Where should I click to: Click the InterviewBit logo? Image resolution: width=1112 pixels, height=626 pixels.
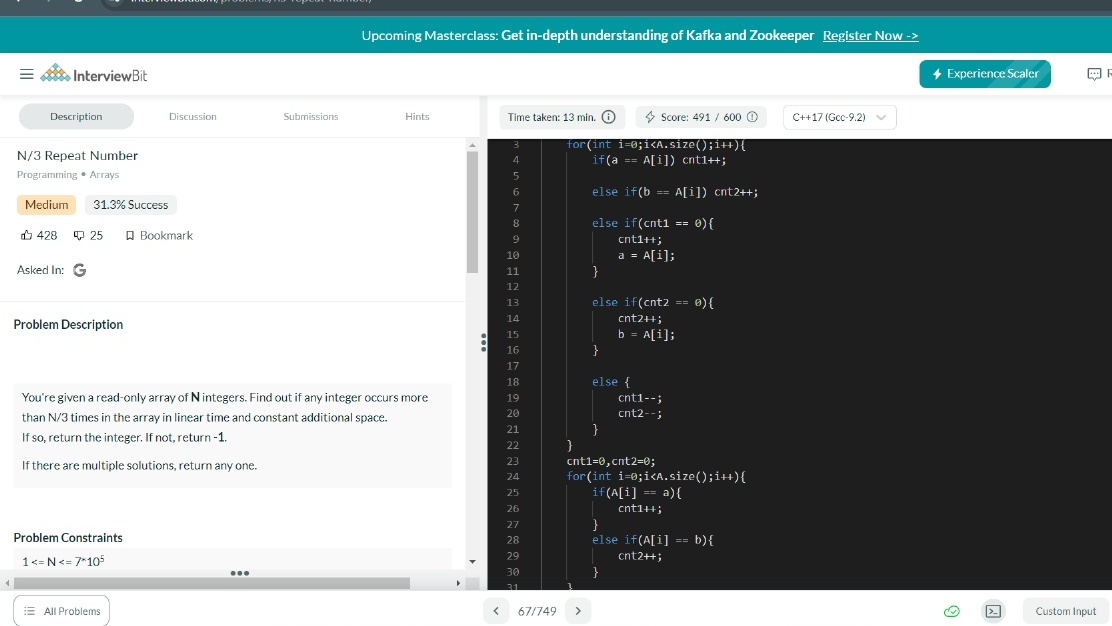click(x=95, y=73)
